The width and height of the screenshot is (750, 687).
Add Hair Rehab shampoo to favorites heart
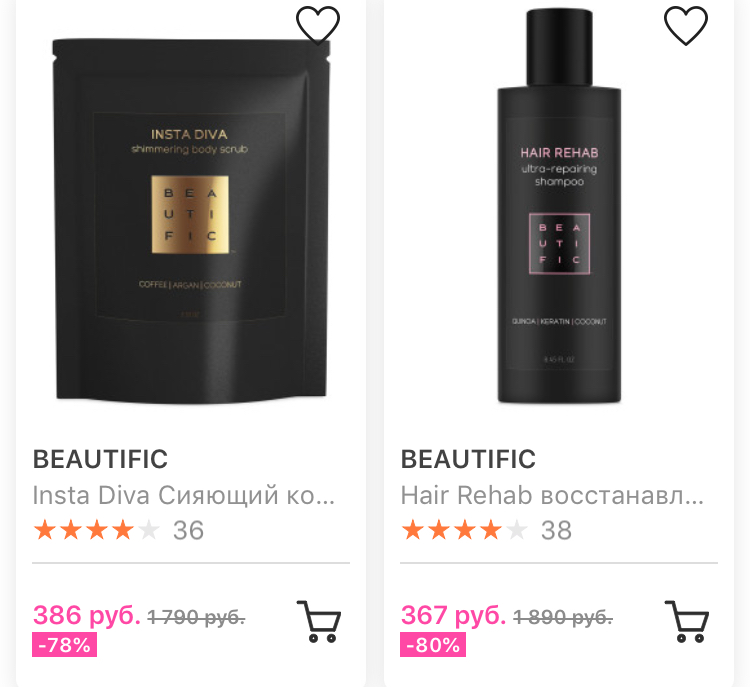pyautogui.click(x=685, y=25)
